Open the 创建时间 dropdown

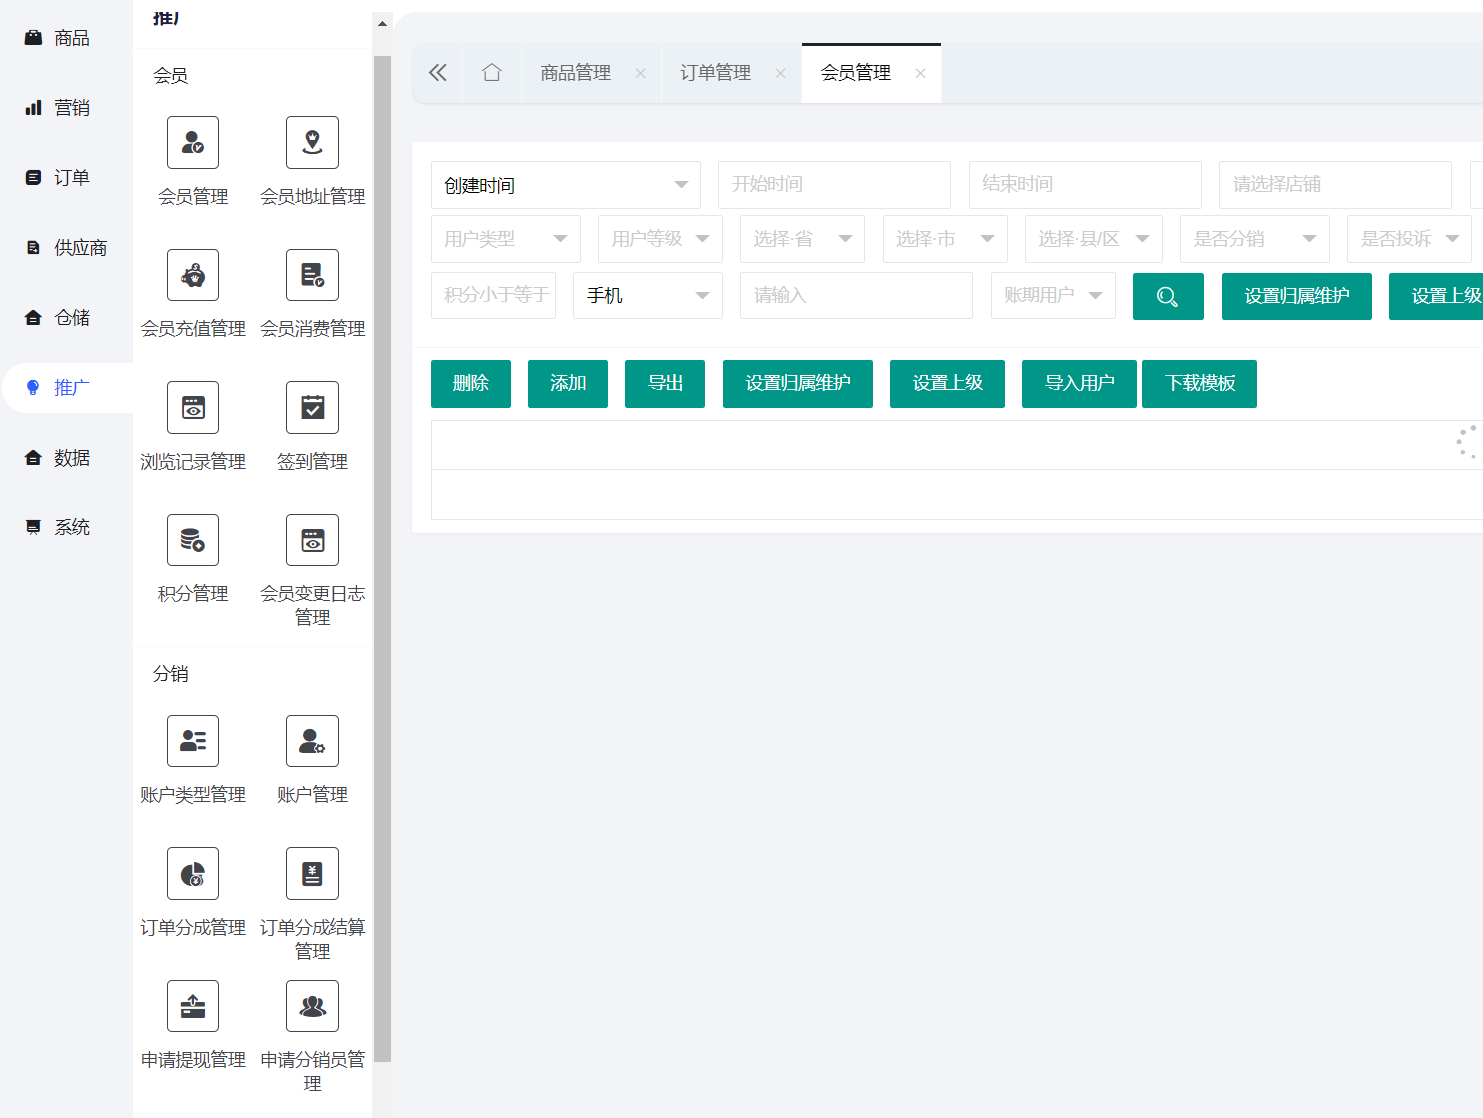(566, 185)
